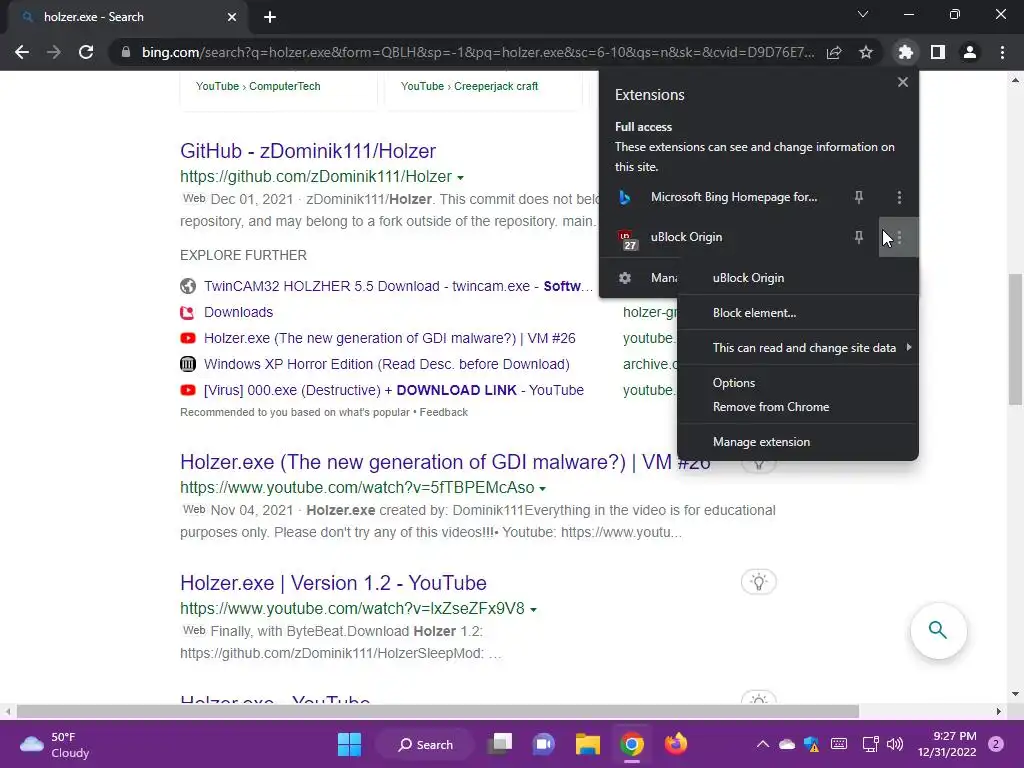Open Holzer.exe VM #26 explore further link
Screen dimensions: 1024x768
point(389,338)
